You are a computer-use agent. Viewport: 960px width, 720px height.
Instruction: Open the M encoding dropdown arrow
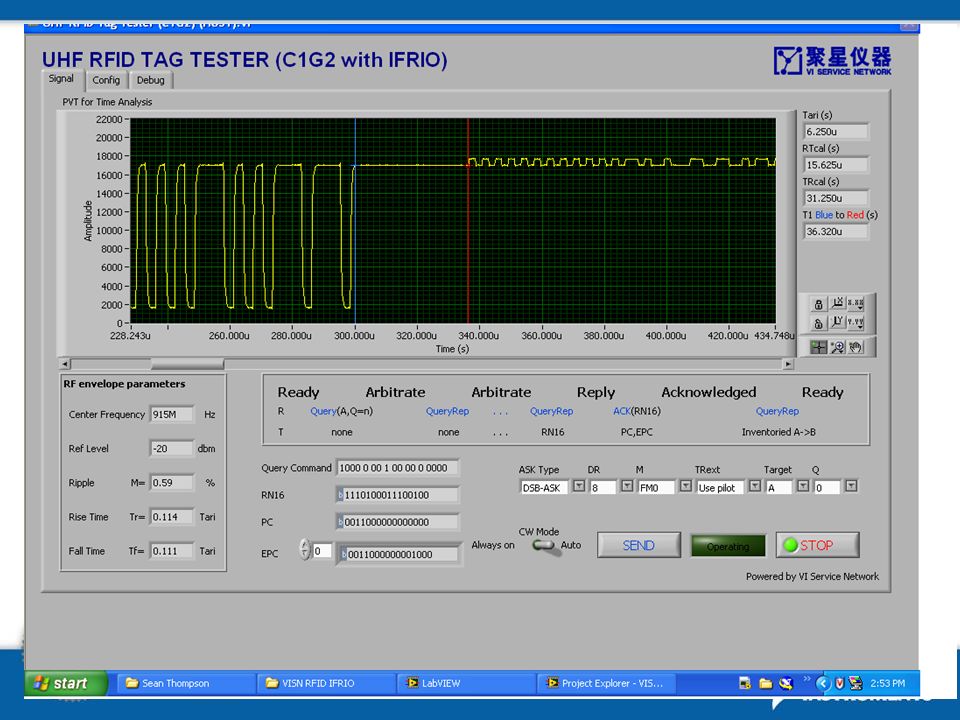(x=686, y=486)
